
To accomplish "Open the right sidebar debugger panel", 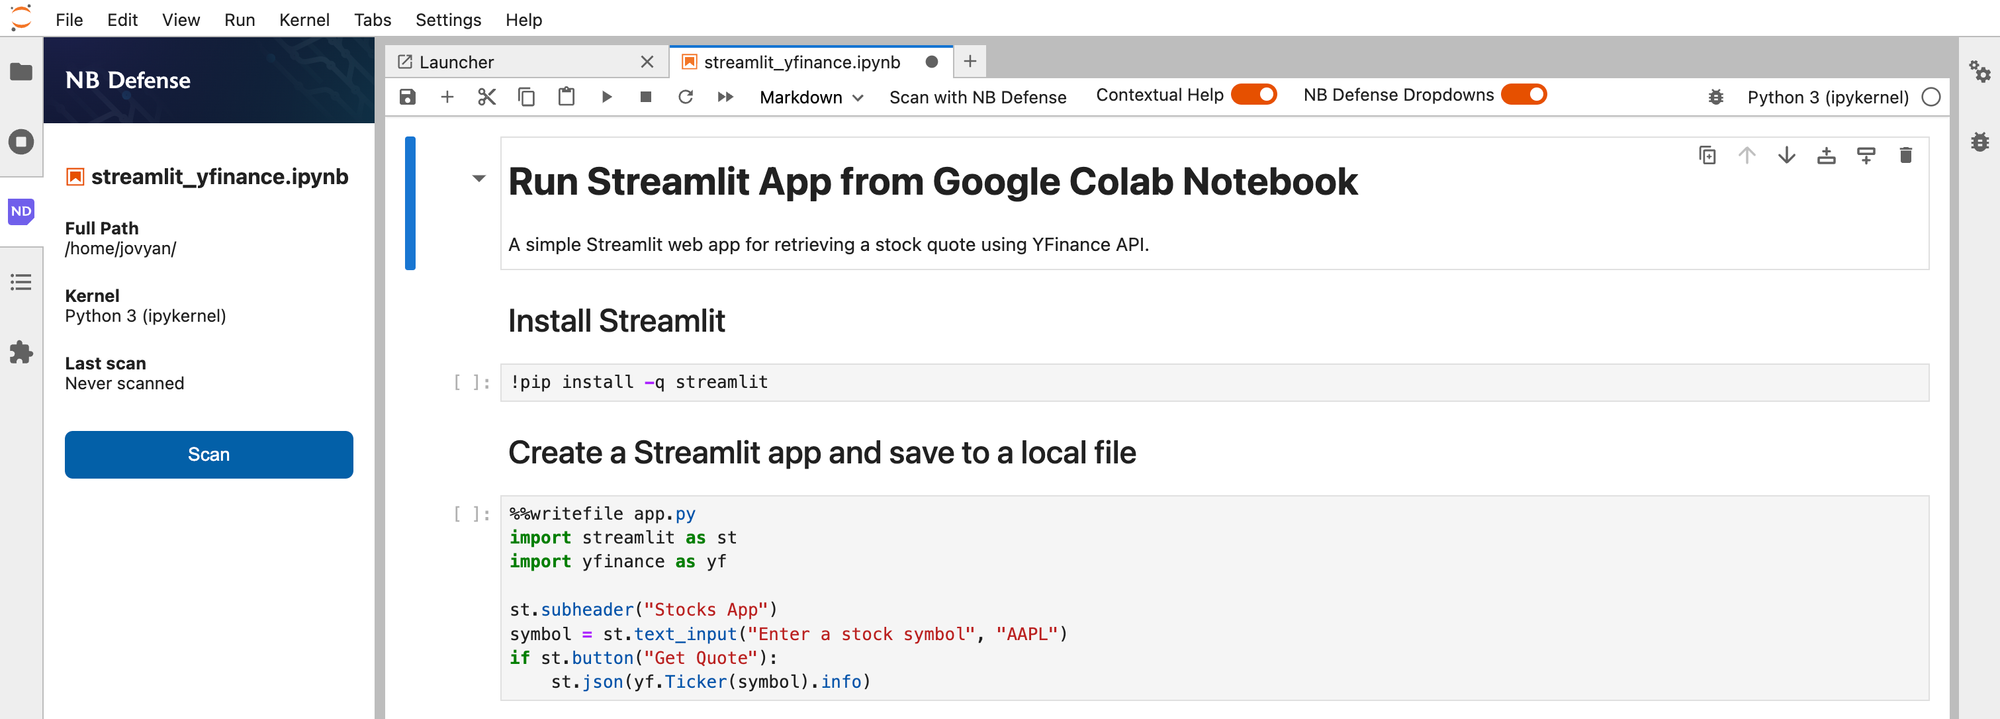I will pyautogui.click(x=1980, y=142).
